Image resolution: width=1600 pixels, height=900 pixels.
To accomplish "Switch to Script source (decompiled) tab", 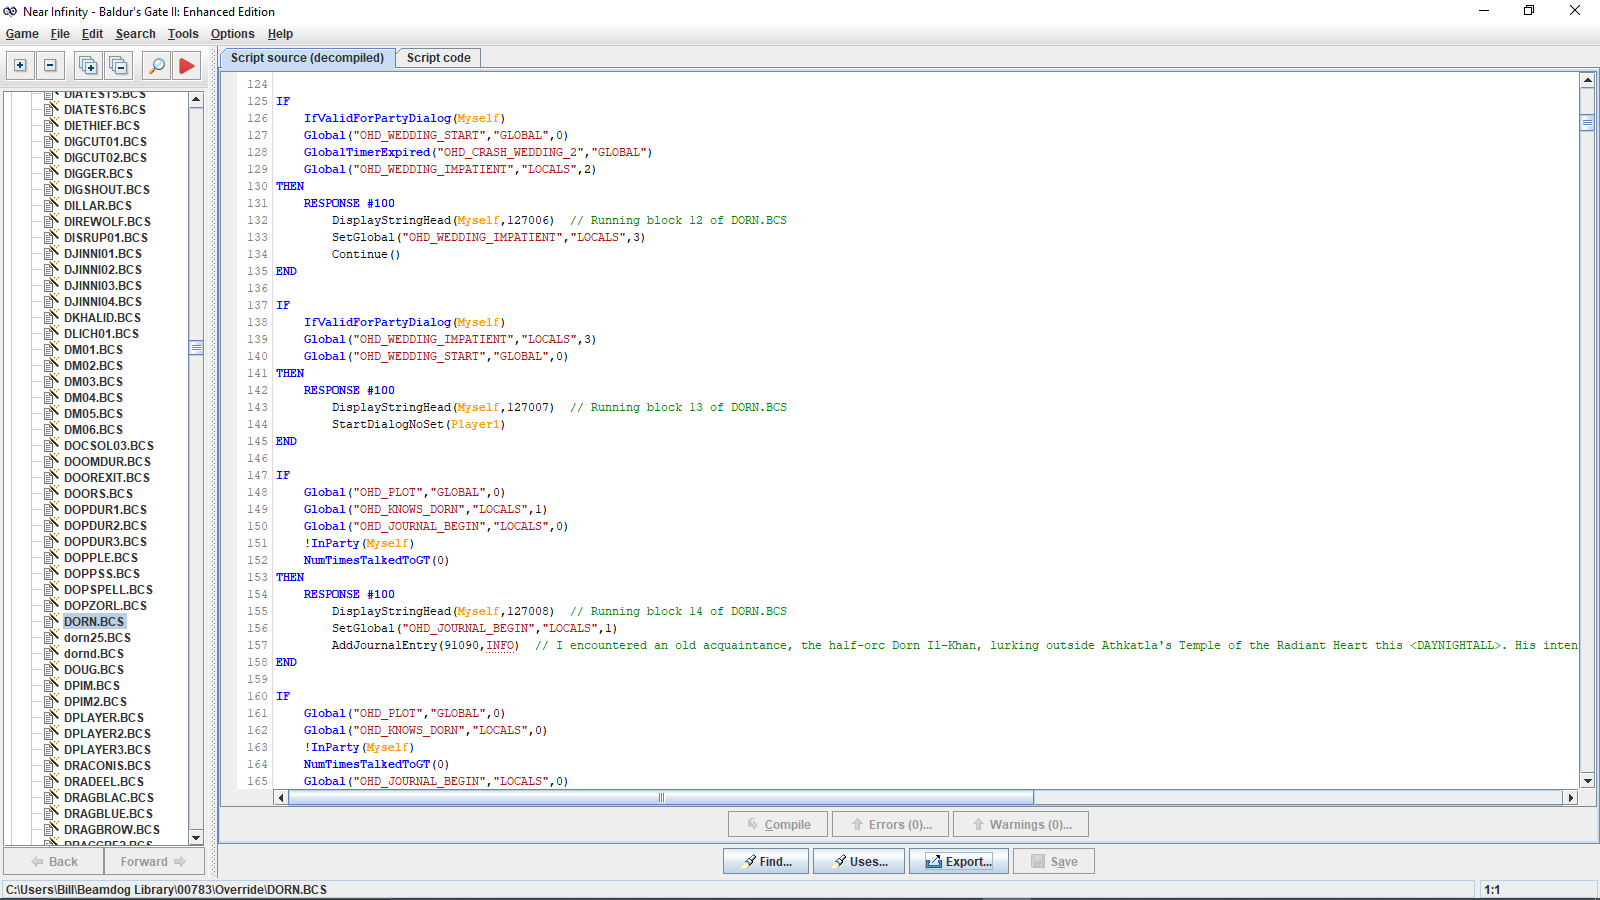I will (307, 58).
